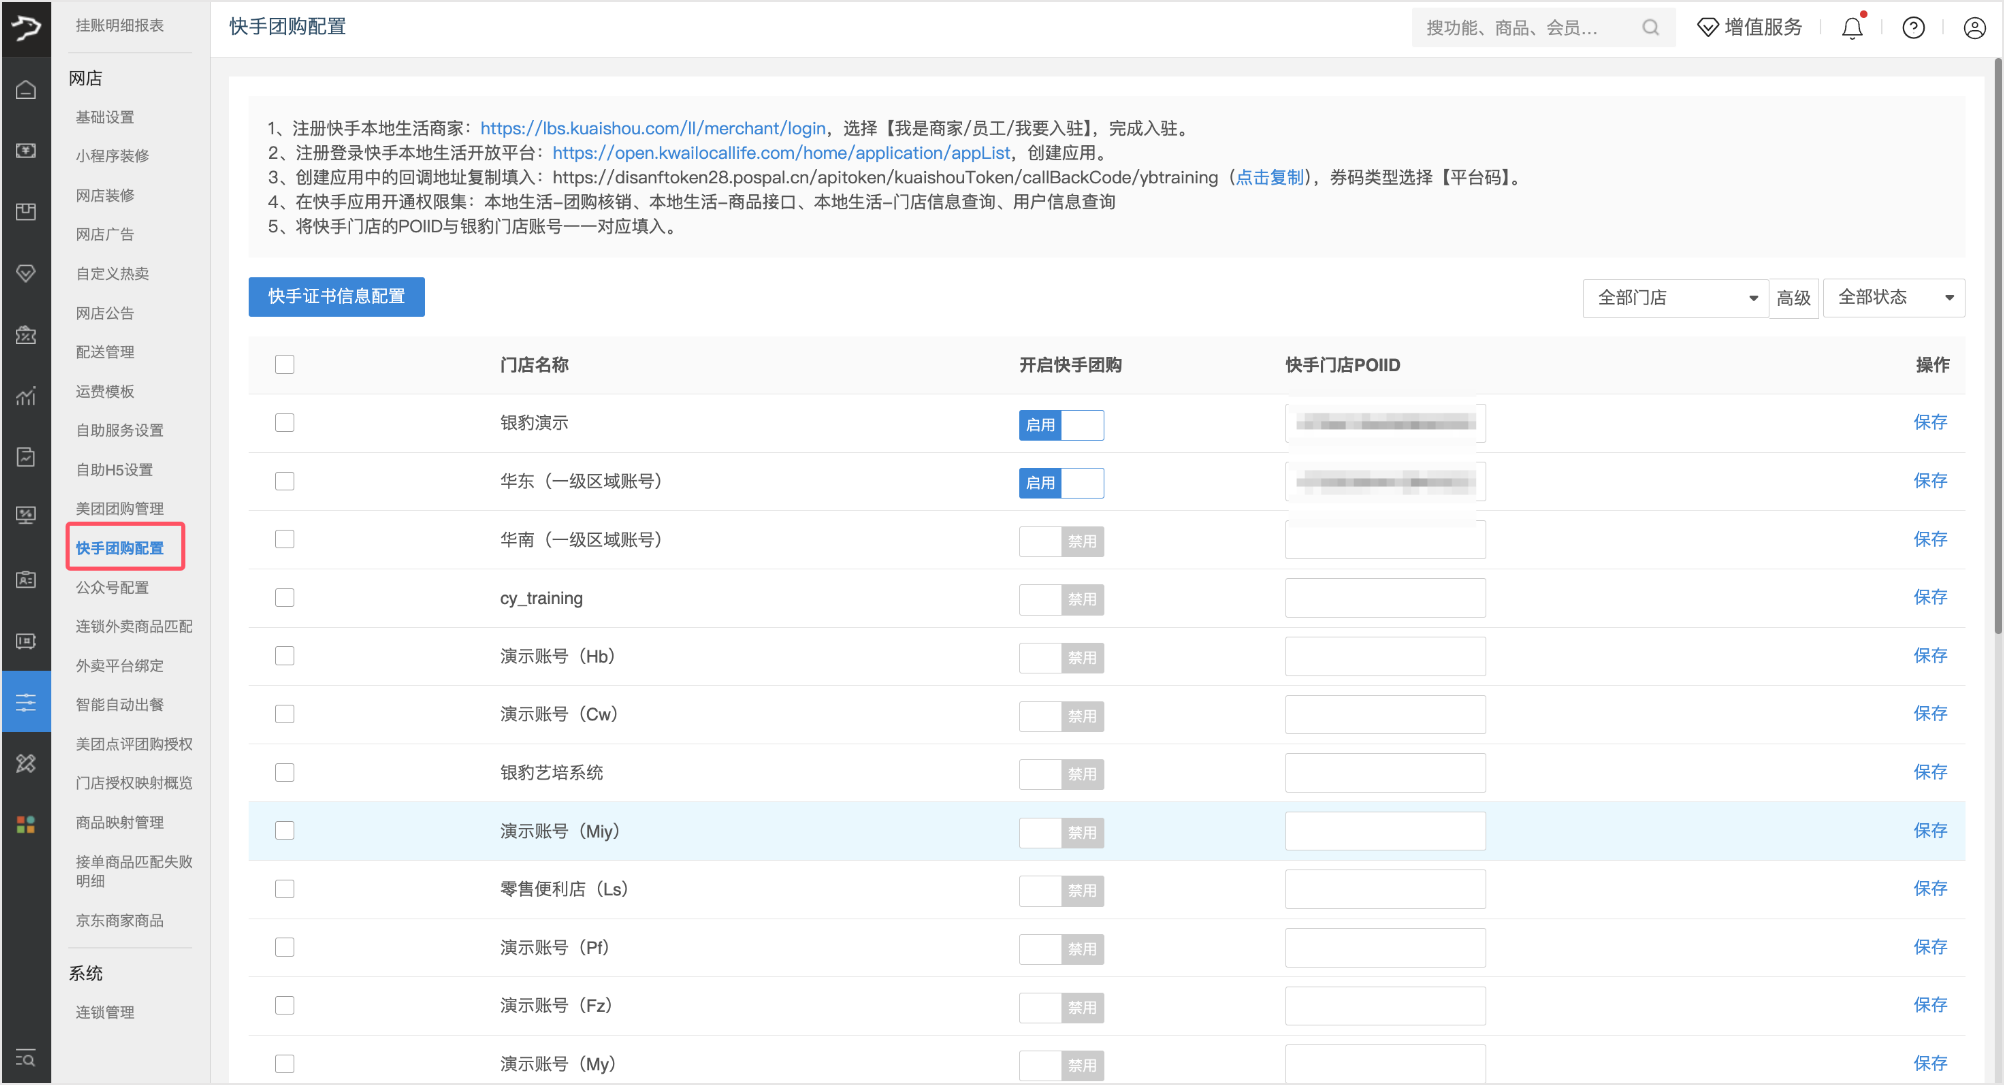
Task: Open the 公众号配置 menu item
Action: [112, 588]
